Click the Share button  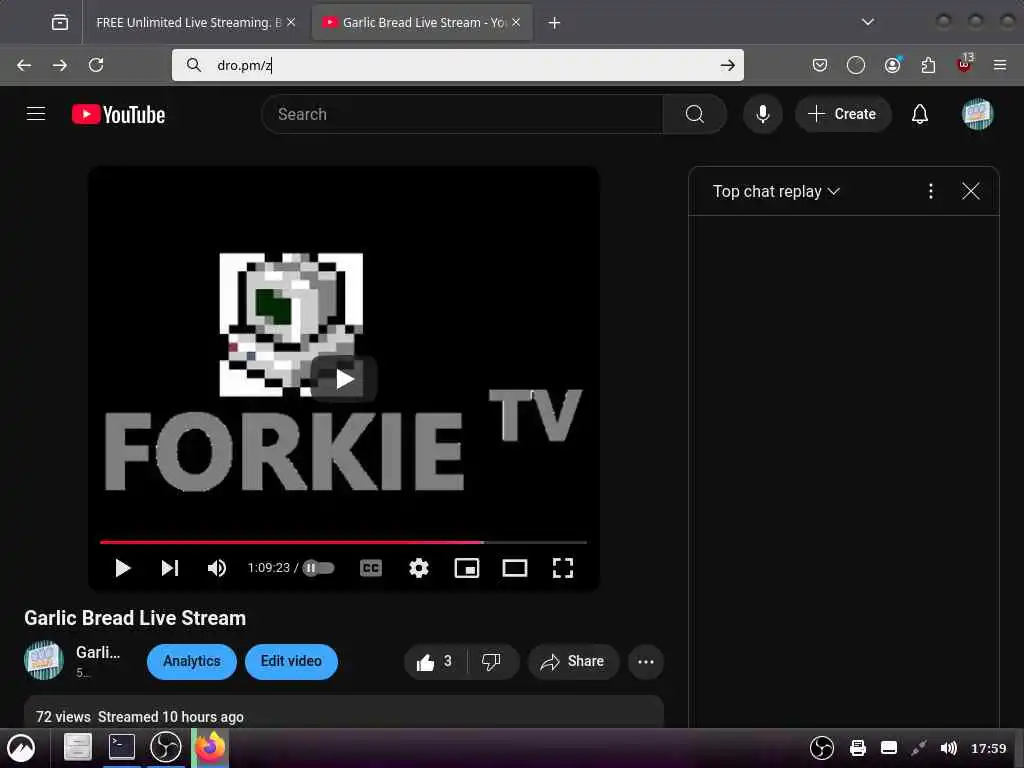[573, 662]
